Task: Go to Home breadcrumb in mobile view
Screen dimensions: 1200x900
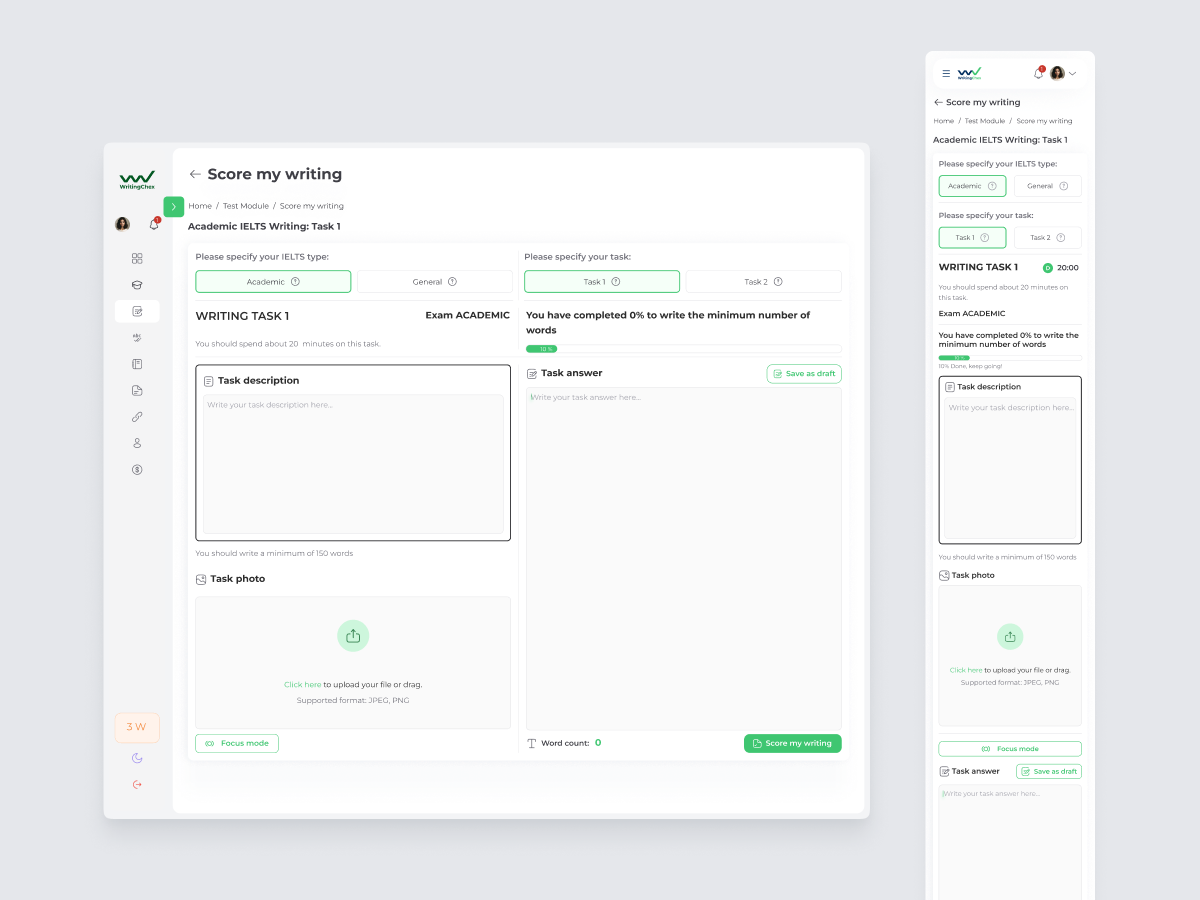Action: (944, 121)
